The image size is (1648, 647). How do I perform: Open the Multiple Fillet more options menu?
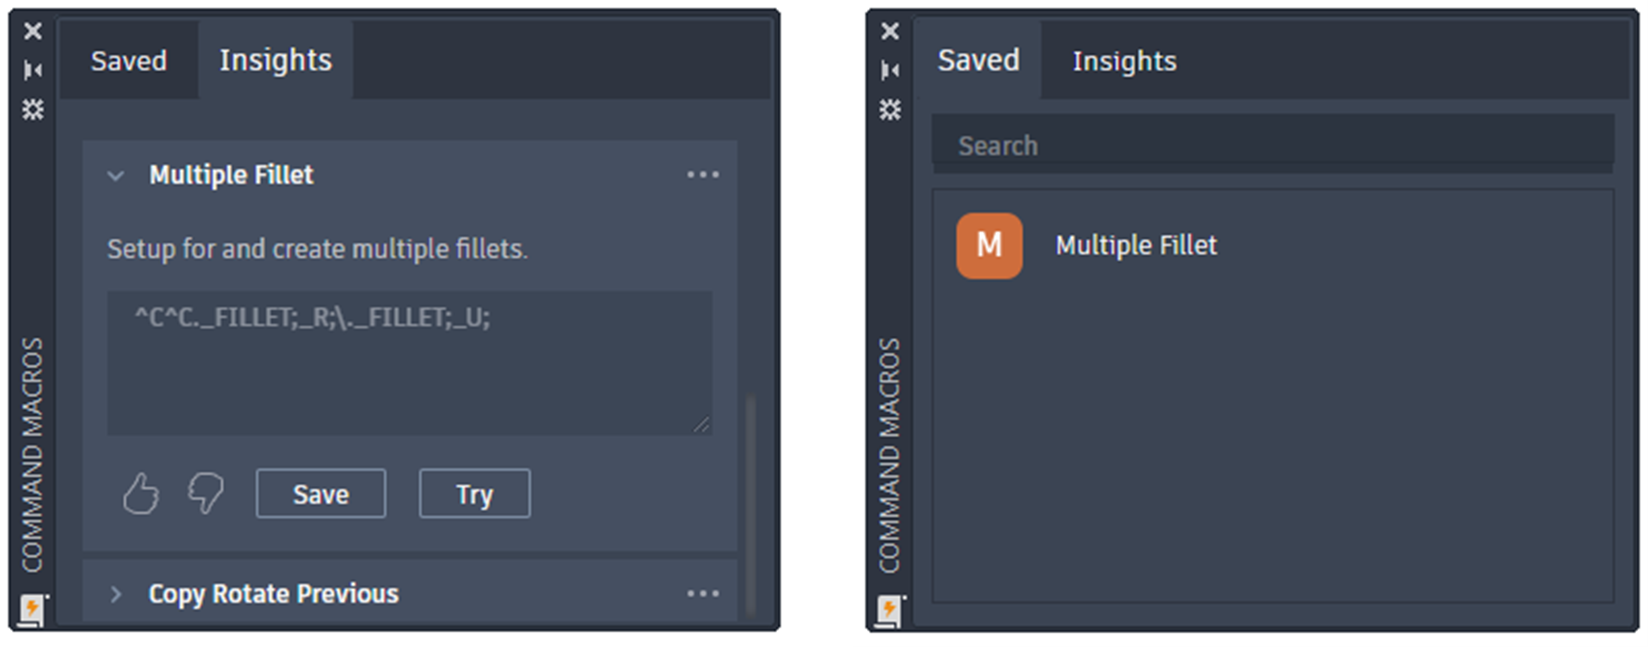[703, 175]
